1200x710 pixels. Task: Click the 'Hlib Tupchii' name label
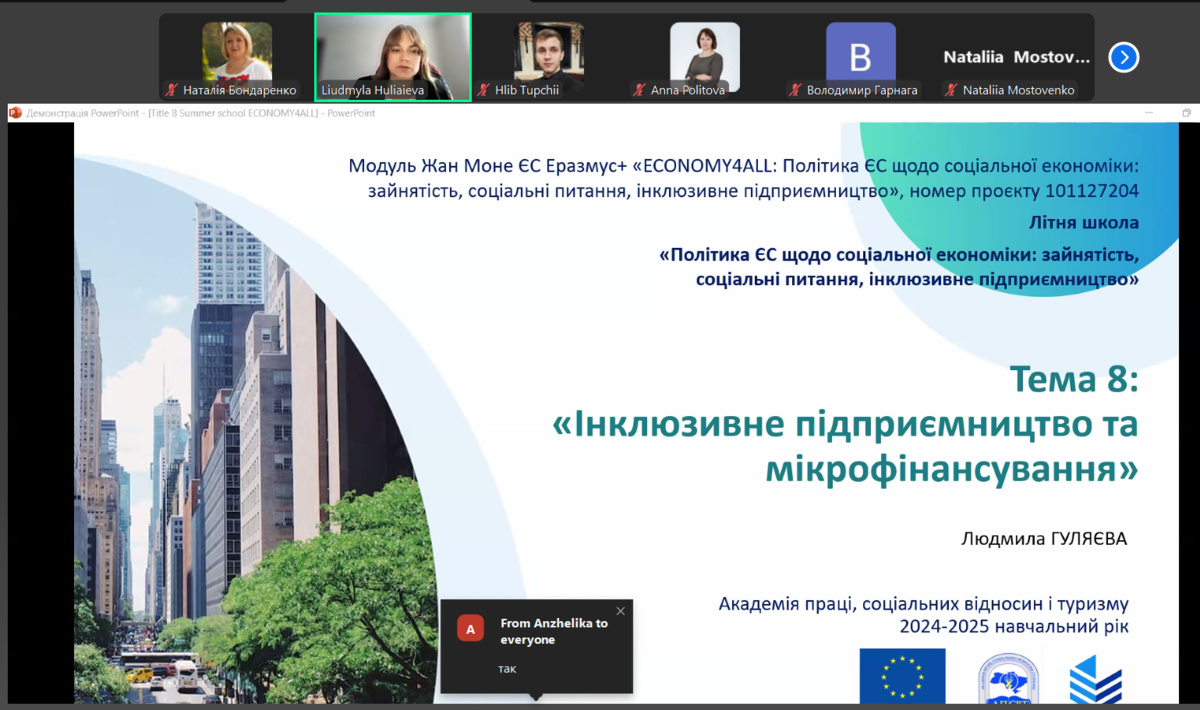[529, 90]
